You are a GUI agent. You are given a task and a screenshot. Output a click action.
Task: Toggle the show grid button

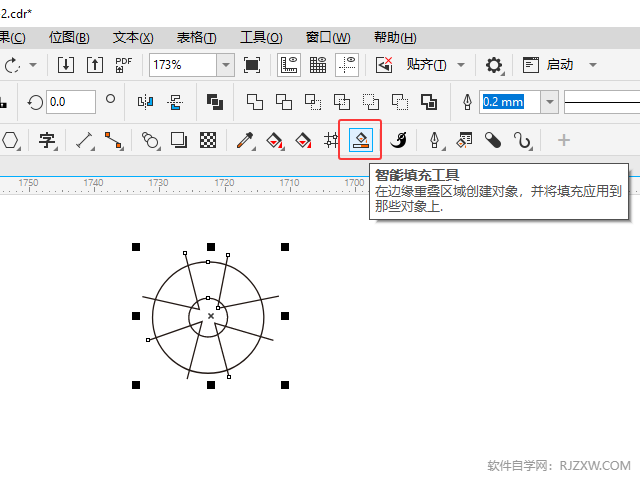318,65
